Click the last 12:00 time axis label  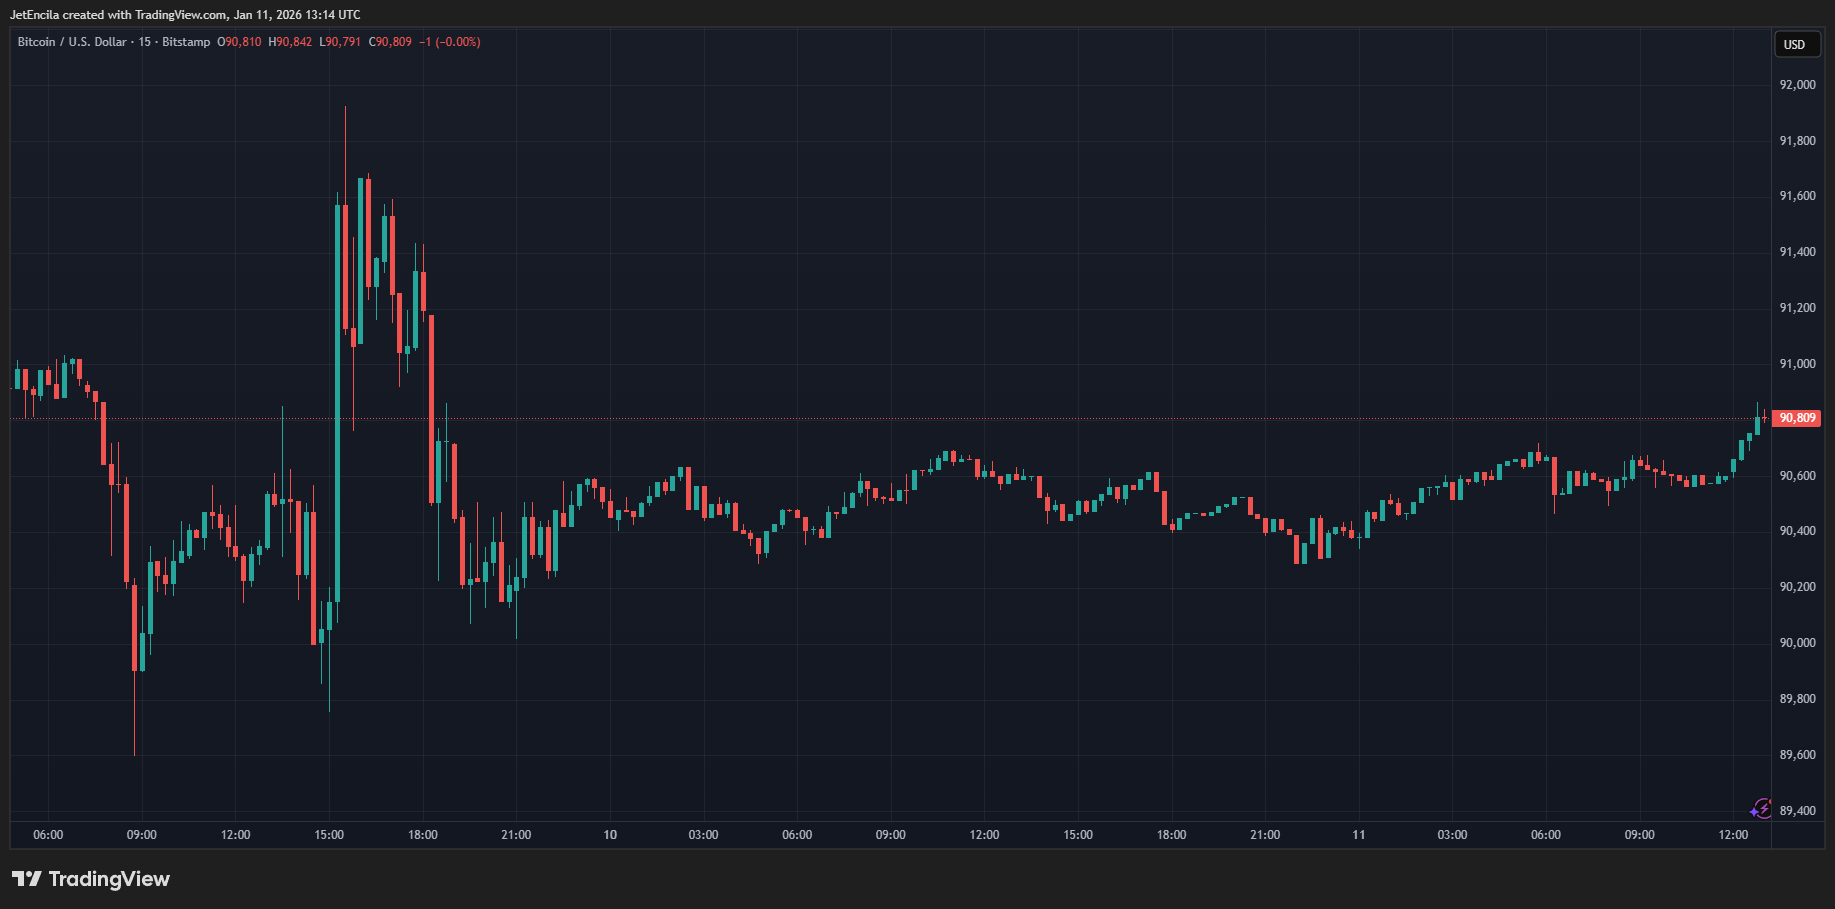(1733, 835)
